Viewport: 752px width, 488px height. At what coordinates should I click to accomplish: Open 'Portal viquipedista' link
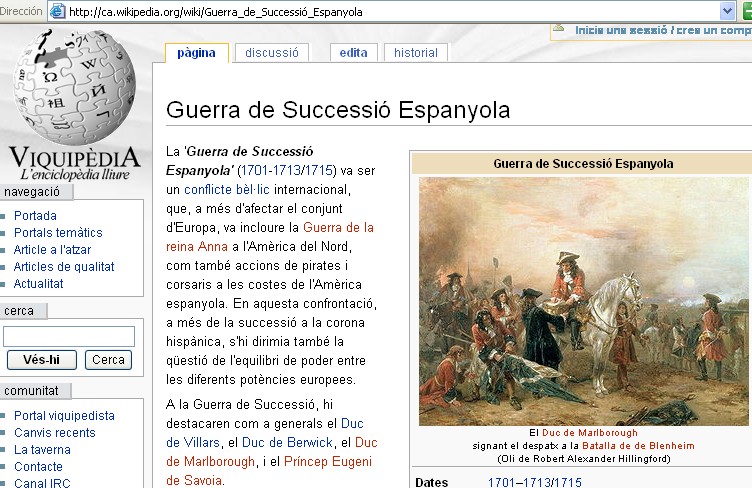click(64, 416)
